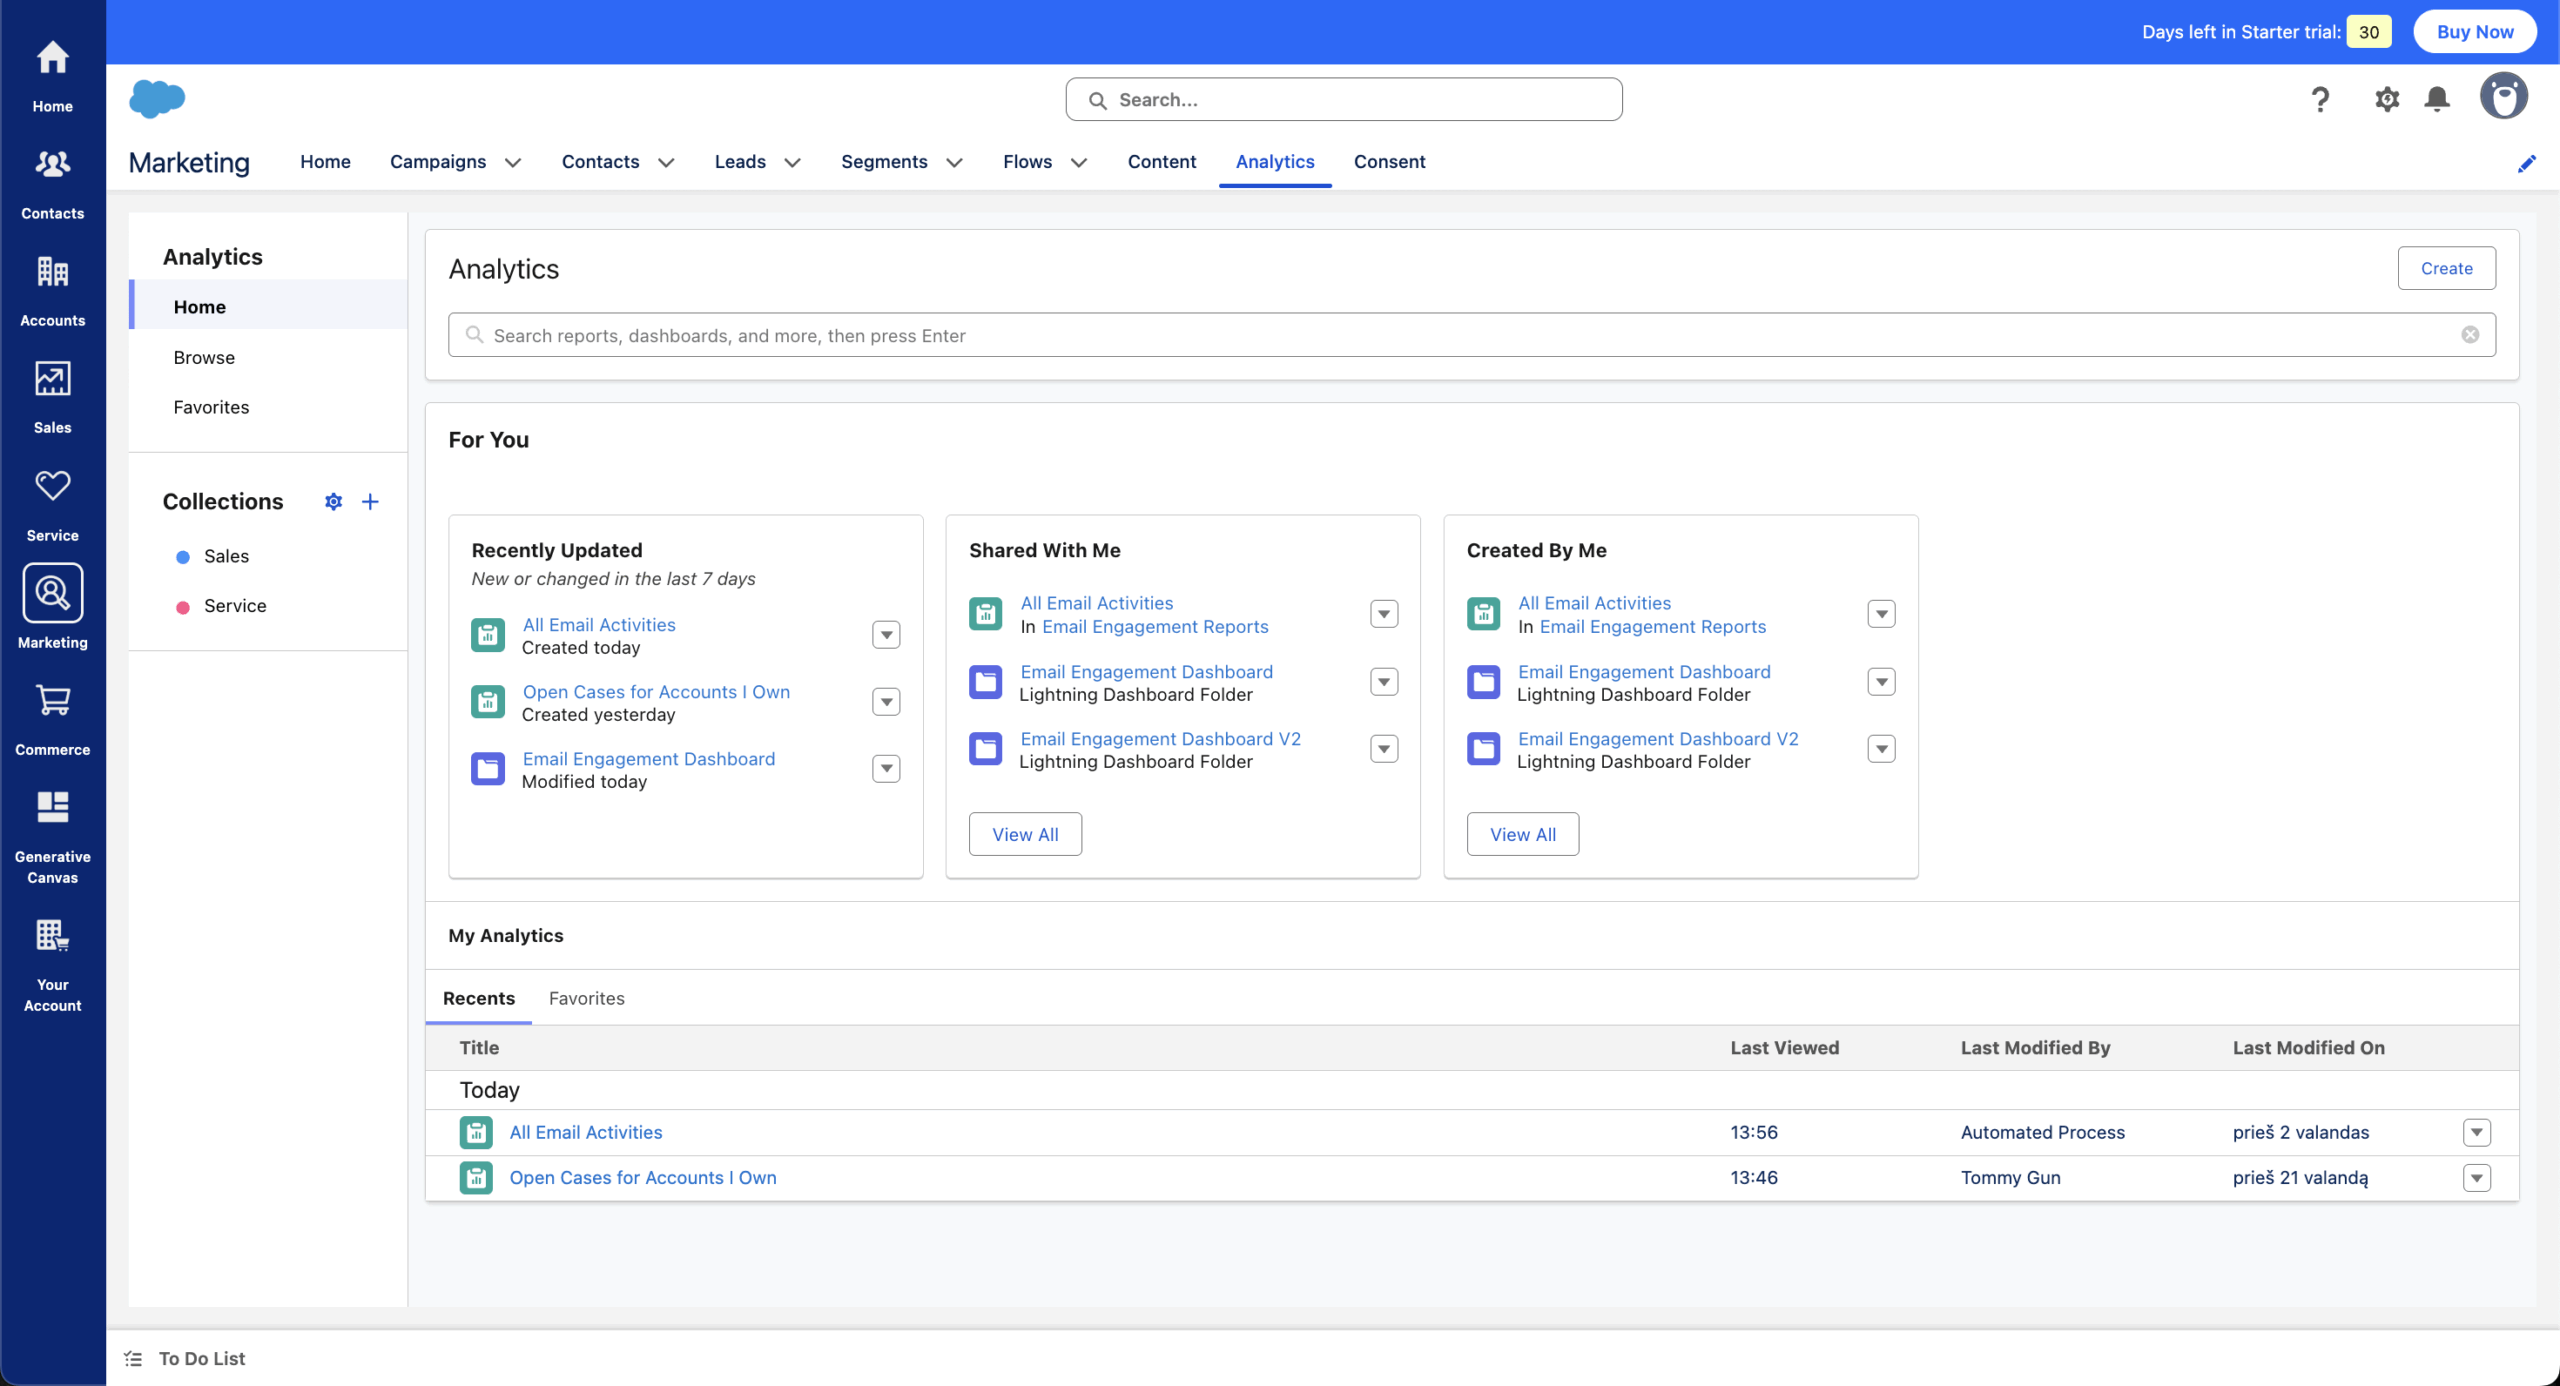Screen dimensions: 2560x1386
Task: Click the search reports and dashboards field
Action: tap(1471, 335)
